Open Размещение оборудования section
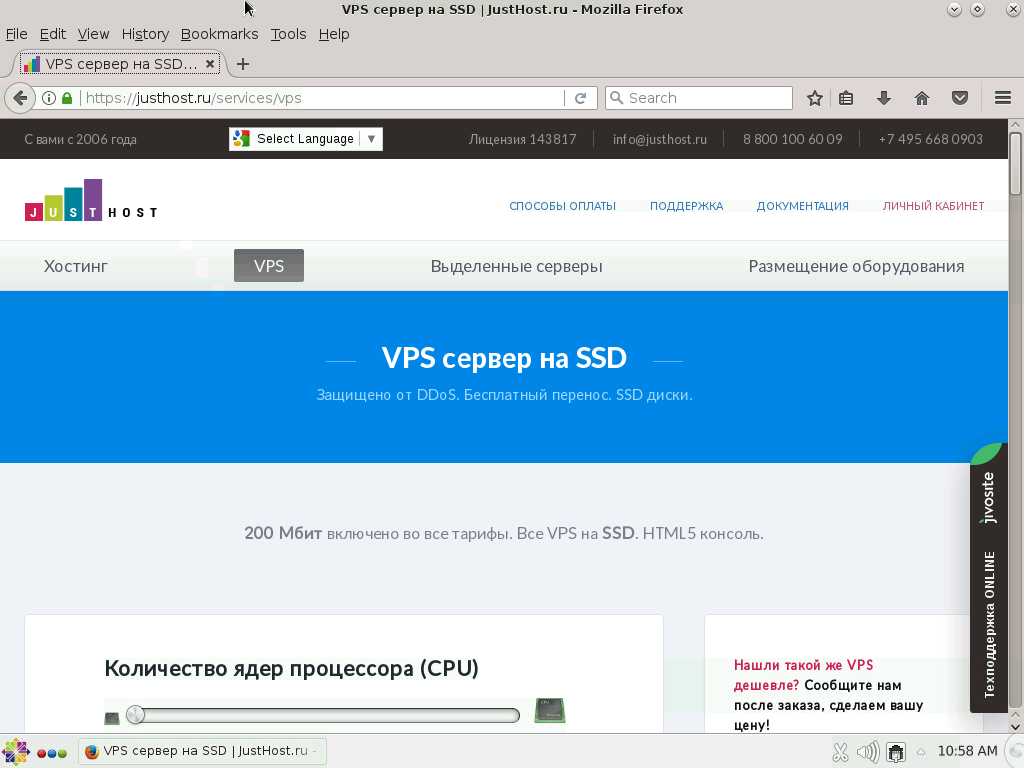The width and height of the screenshot is (1024, 768). (x=856, y=266)
